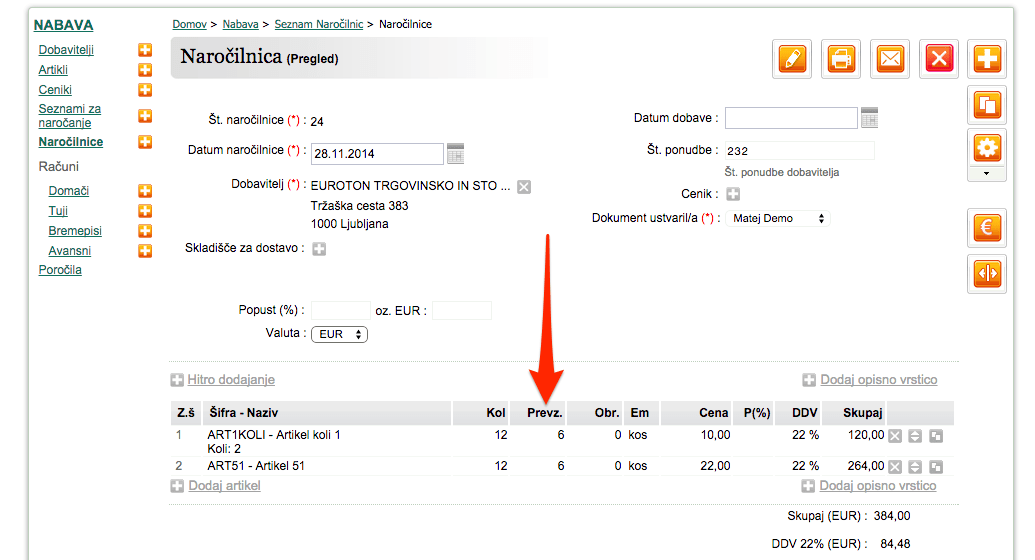This screenshot has width=1035, height=560.
Task: Remove the supplier EUROTON with the X icon
Action: point(524,187)
